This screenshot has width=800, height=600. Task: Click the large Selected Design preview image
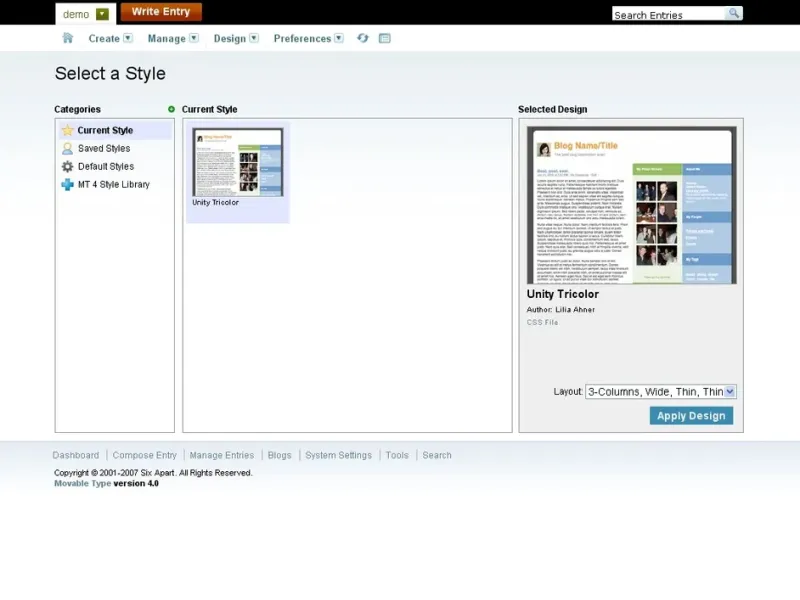click(x=632, y=205)
